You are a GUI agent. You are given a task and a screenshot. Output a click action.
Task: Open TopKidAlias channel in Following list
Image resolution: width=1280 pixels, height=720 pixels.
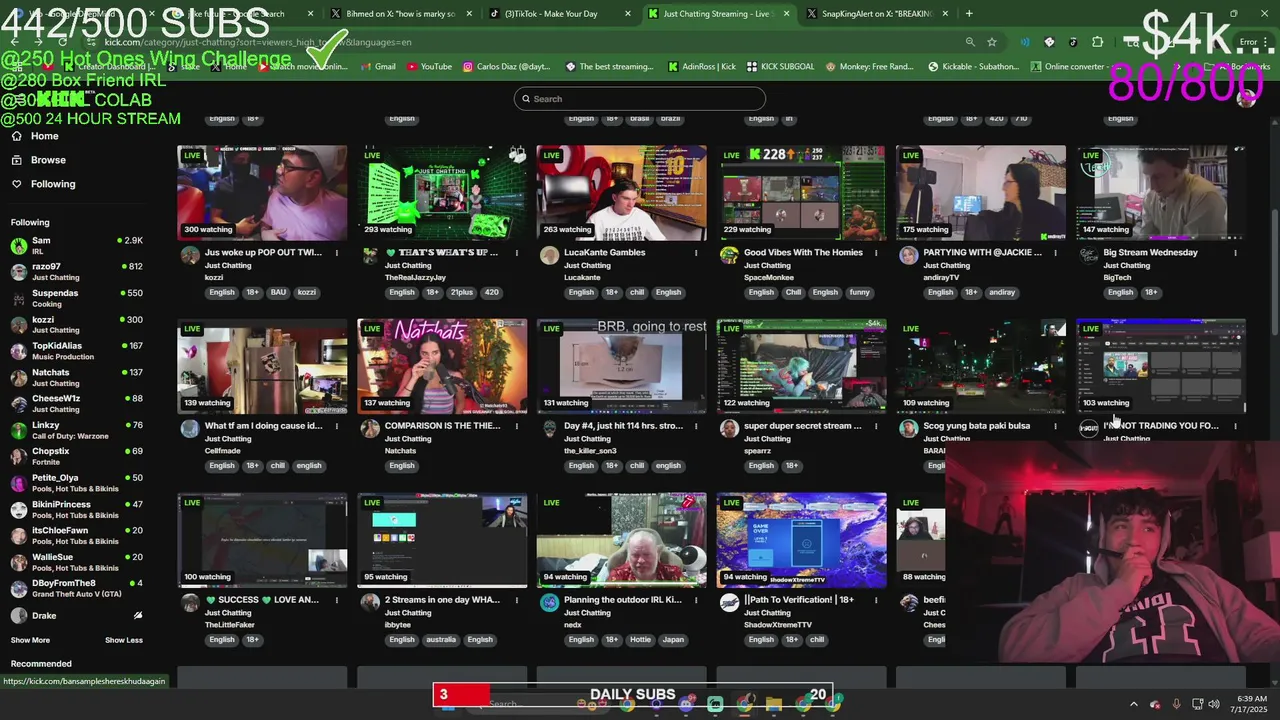[x=77, y=351]
